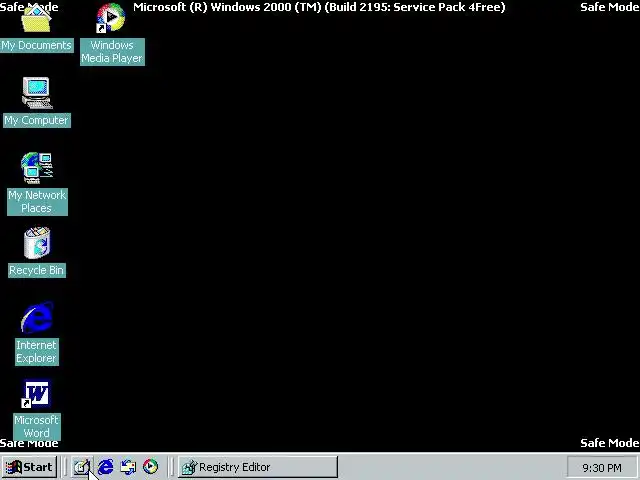The image size is (640, 480).
Task: Select the My Documents folder icon
Action: tap(36, 20)
